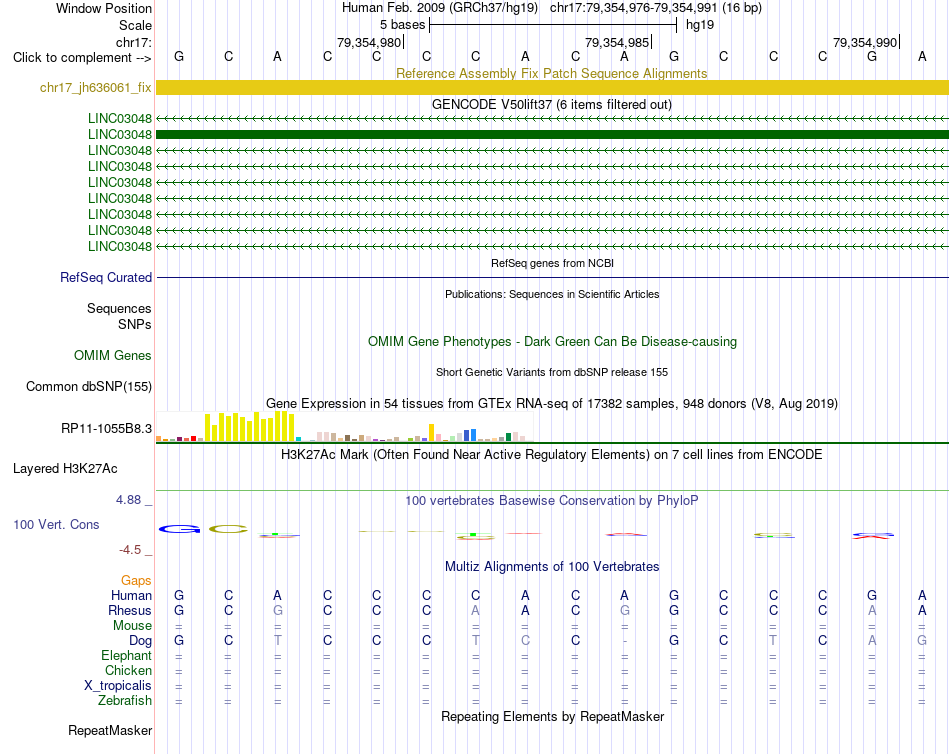Click the 5 bases scale bar
This screenshot has width=950, height=754.
(553, 25)
